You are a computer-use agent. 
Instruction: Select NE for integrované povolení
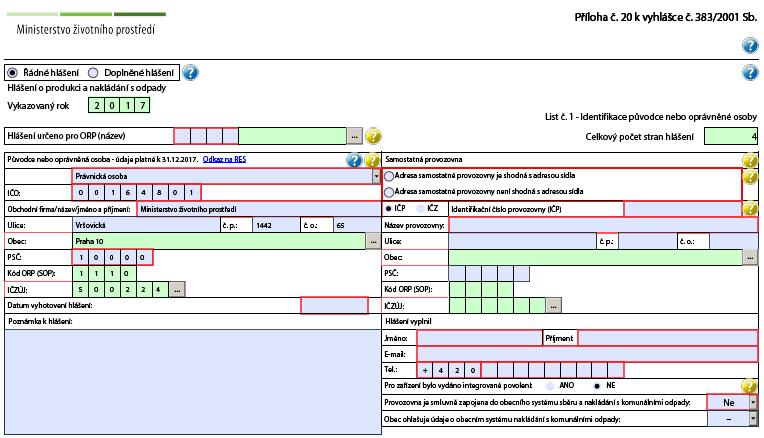click(x=597, y=386)
